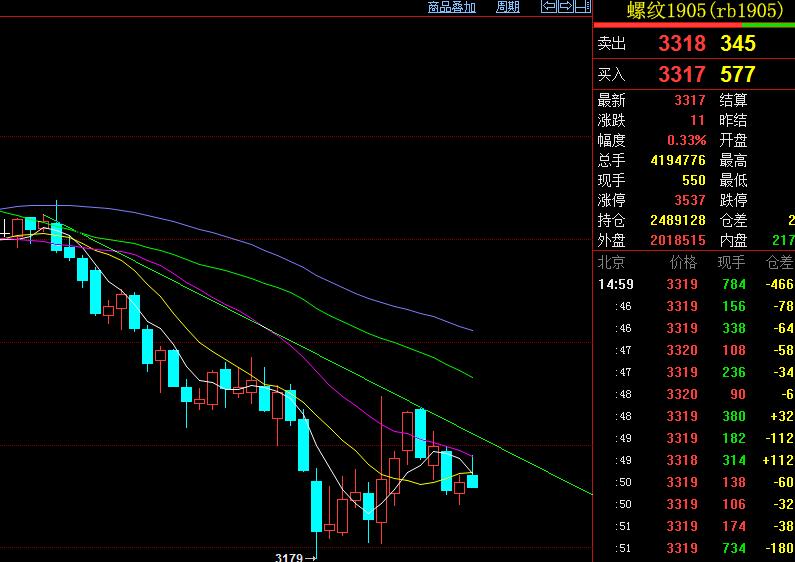Click the bid volume 577
The height and width of the screenshot is (562, 795).
tap(738, 75)
